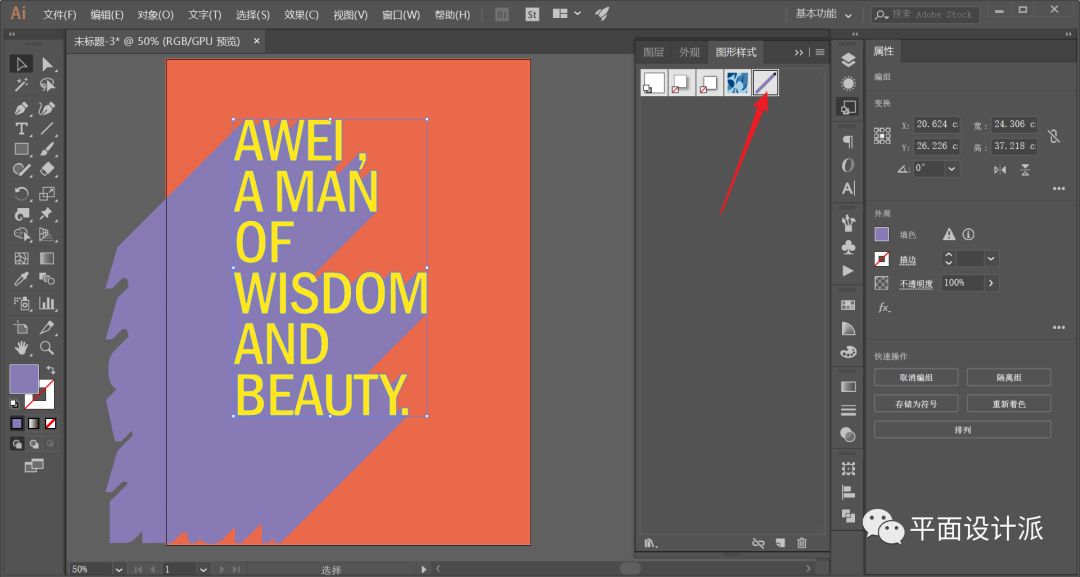Set paint mode to None in toolbar

tap(50, 423)
